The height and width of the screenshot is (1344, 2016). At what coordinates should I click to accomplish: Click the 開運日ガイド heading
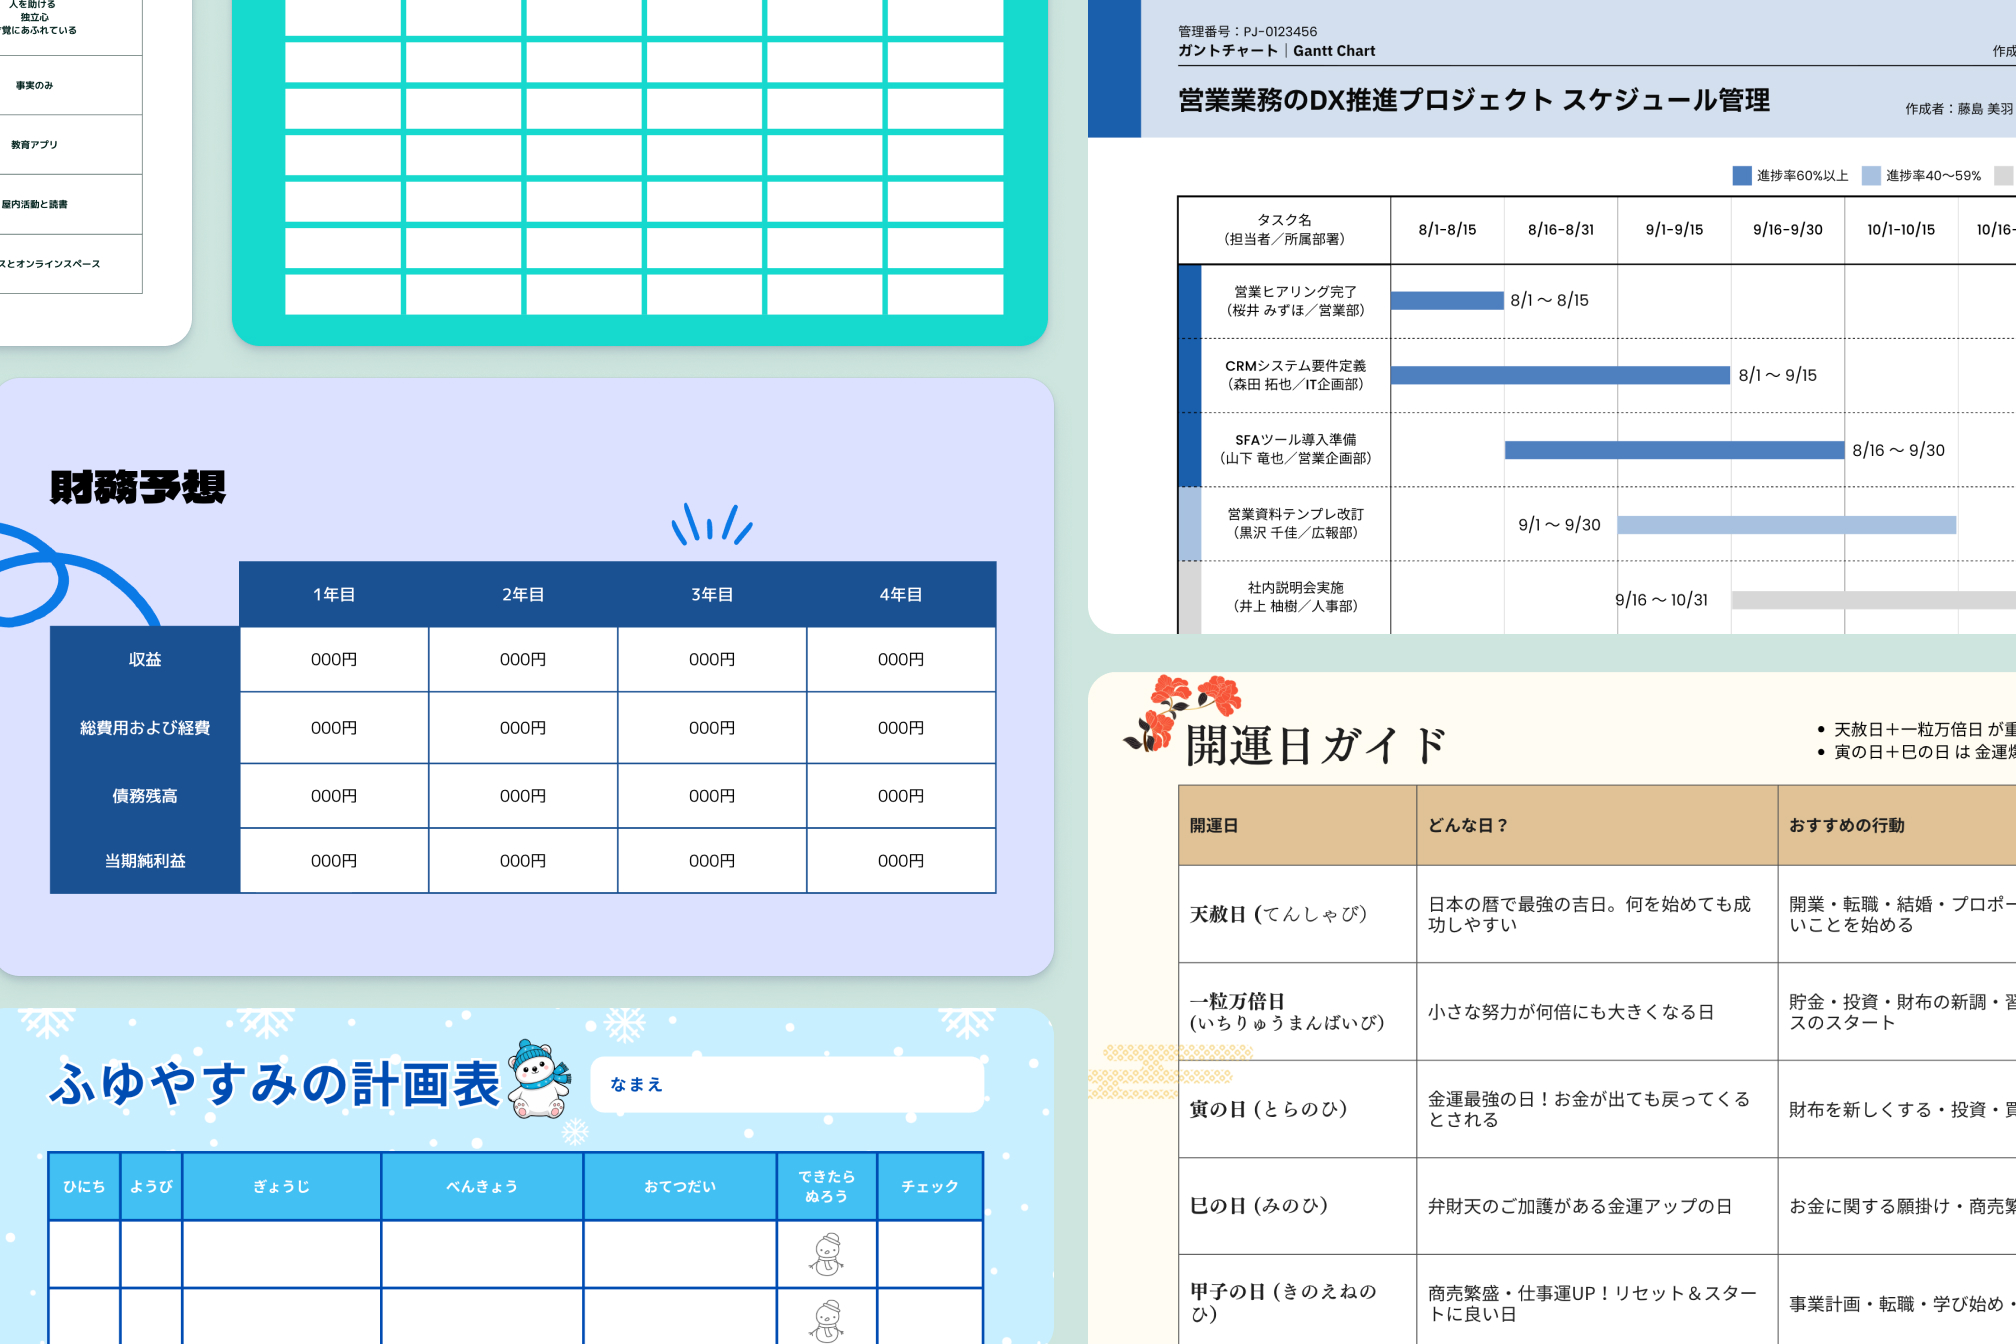tap(1316, 745)
